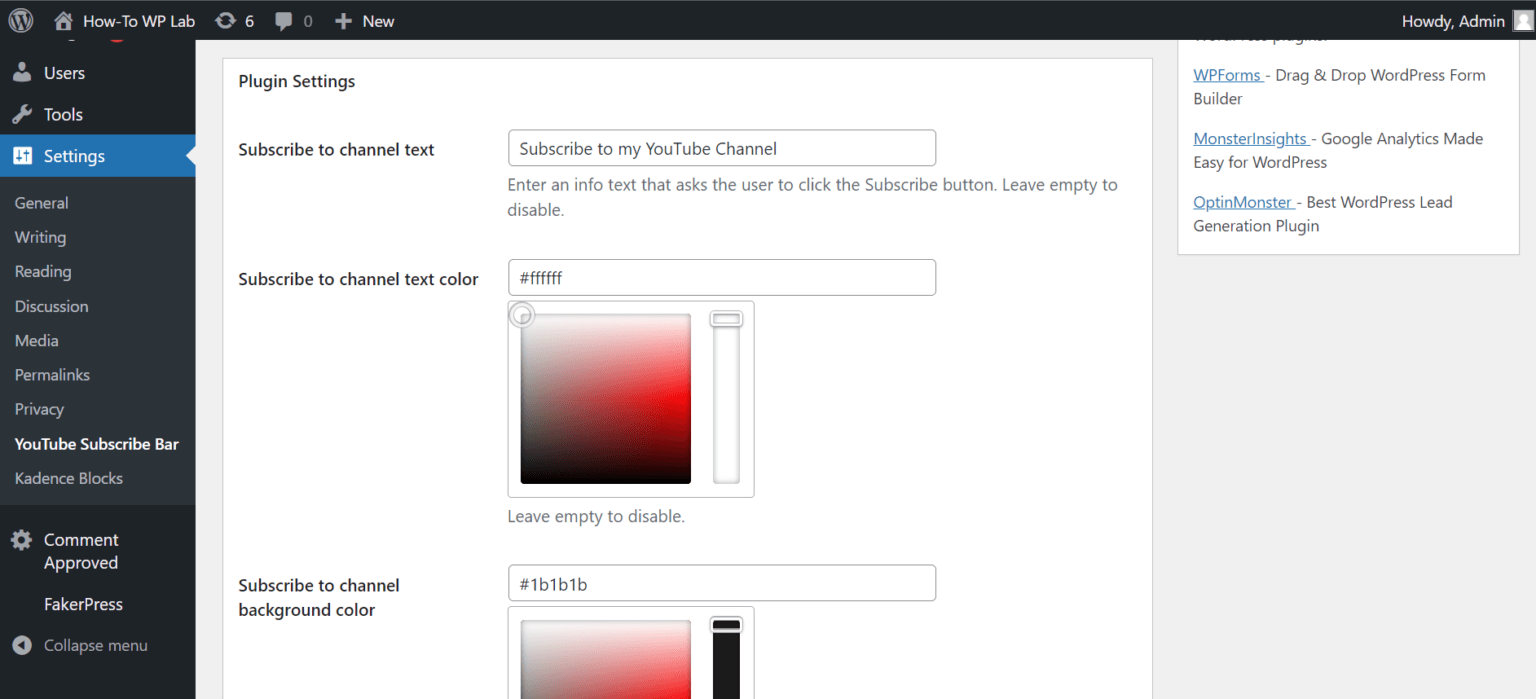The width and height of the screenshot is (1536, 699).
Task: Open General settings
Action: (x=41, y=203)
